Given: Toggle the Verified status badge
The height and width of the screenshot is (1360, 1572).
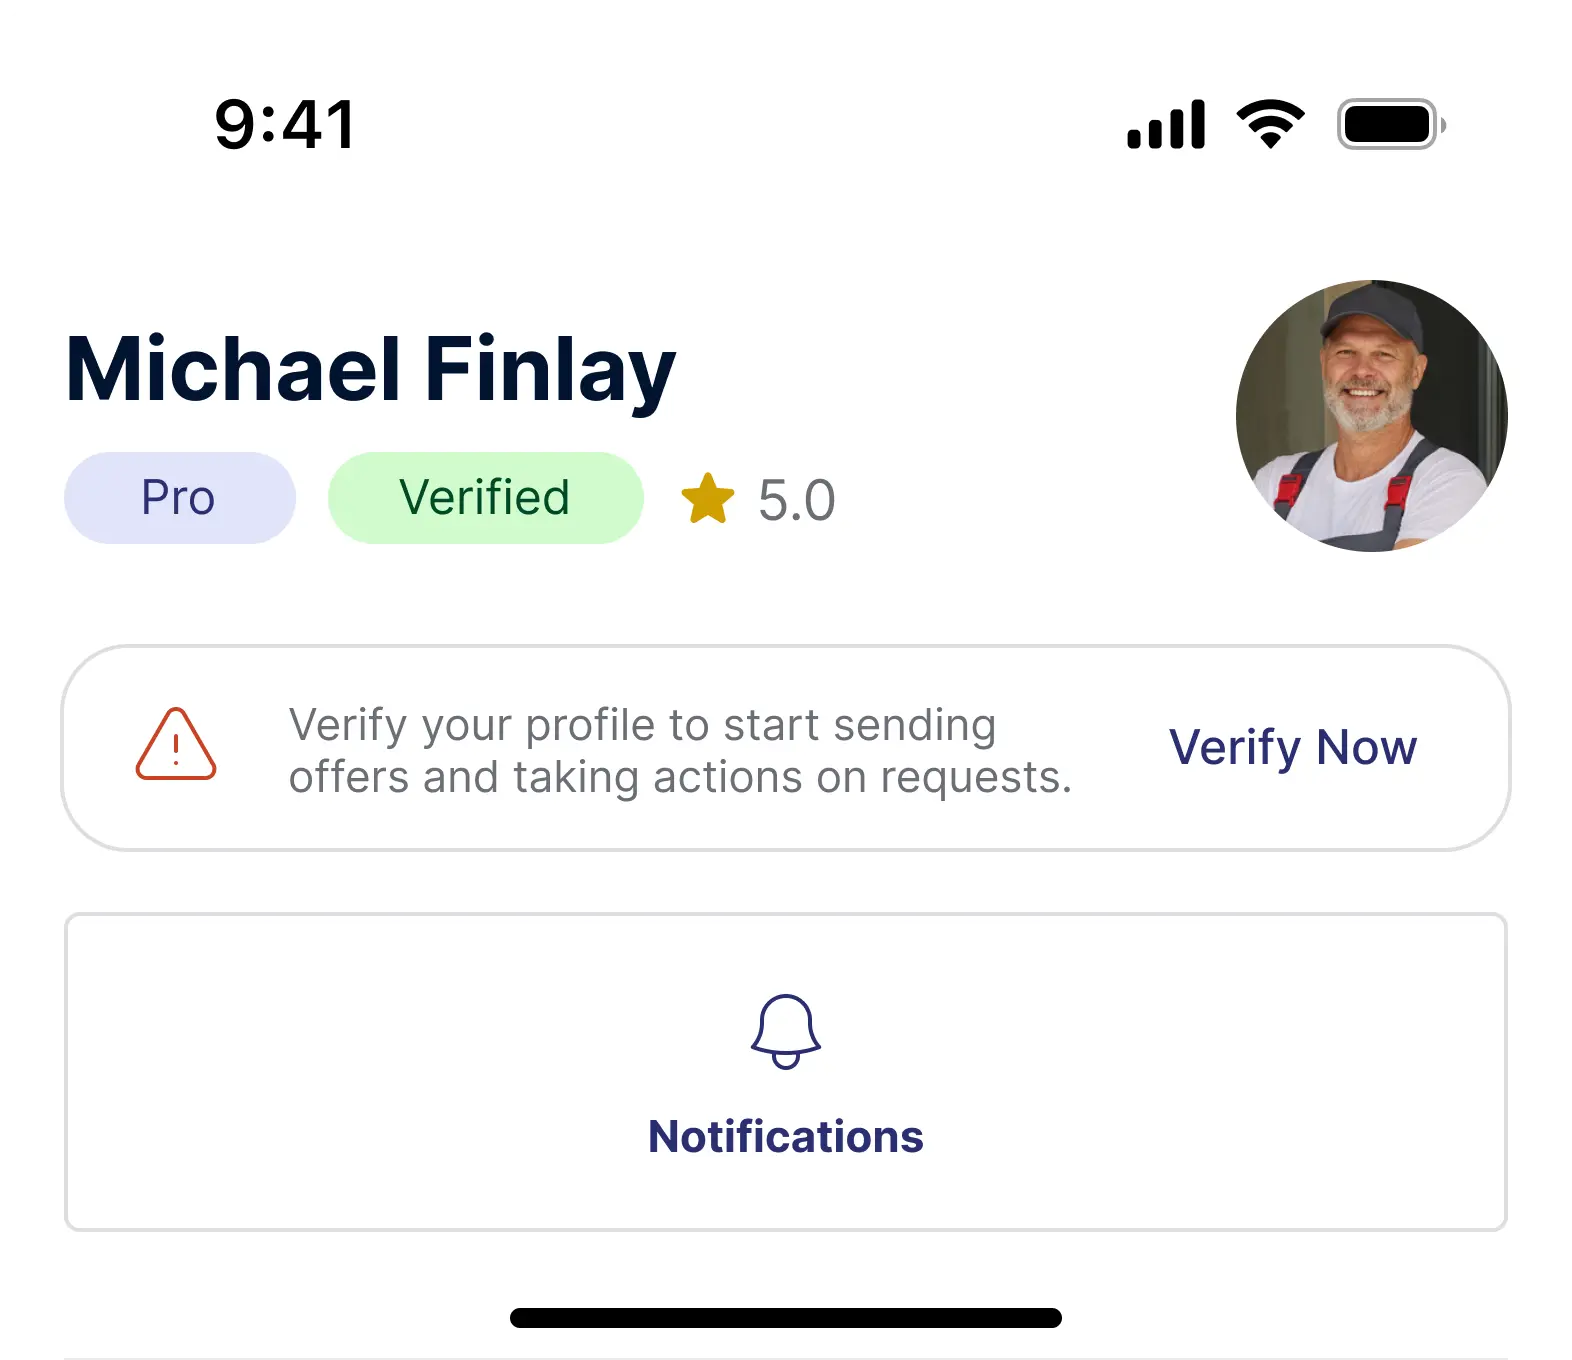Looking at the screenshot, I should [485, 497].
